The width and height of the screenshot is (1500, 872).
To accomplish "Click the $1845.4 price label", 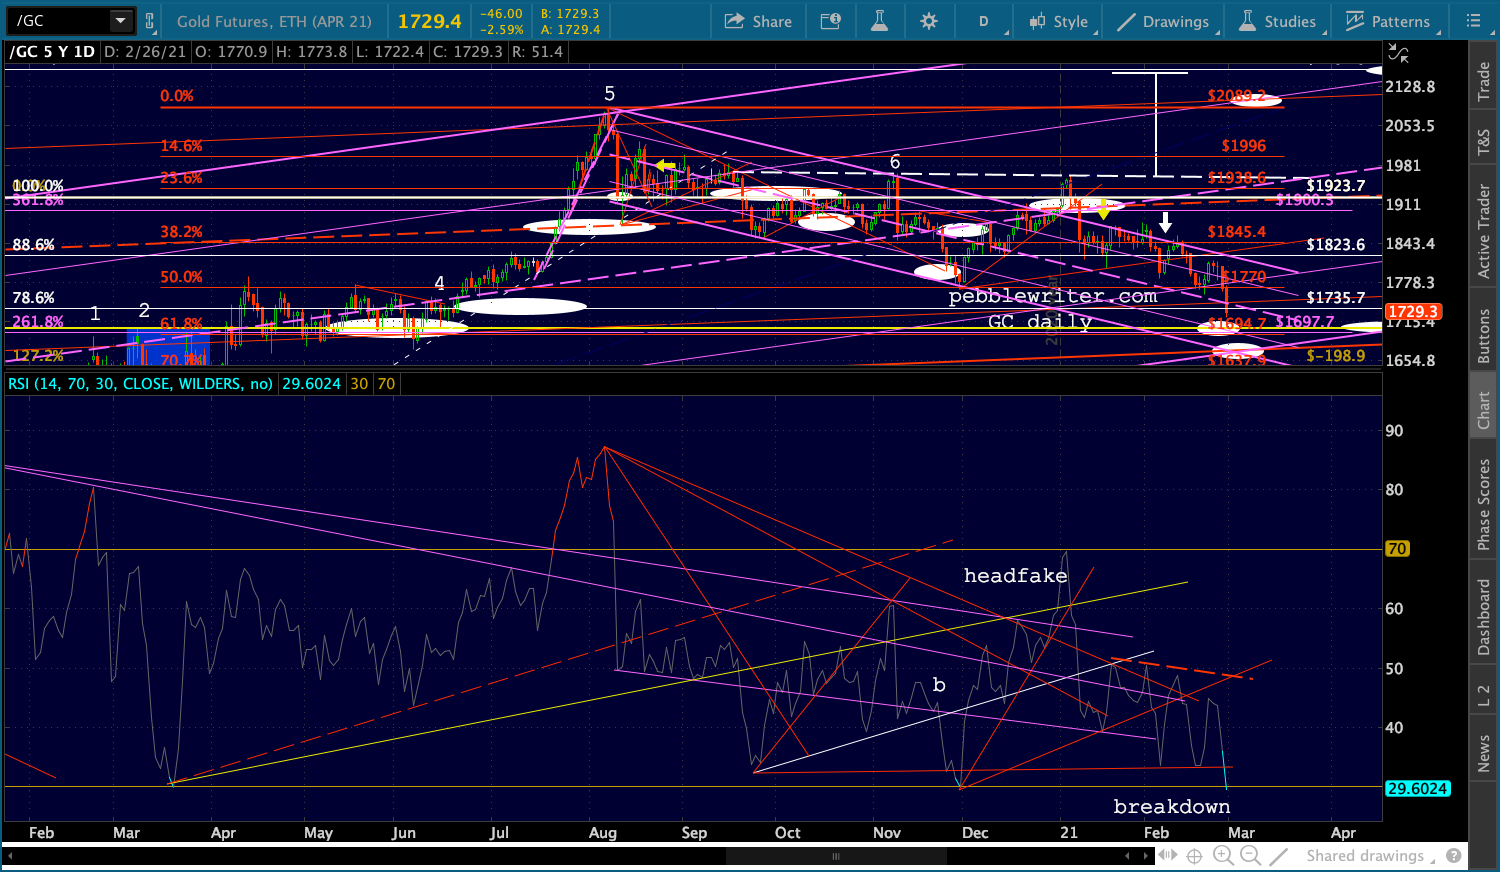I will tap(1236, 232).
